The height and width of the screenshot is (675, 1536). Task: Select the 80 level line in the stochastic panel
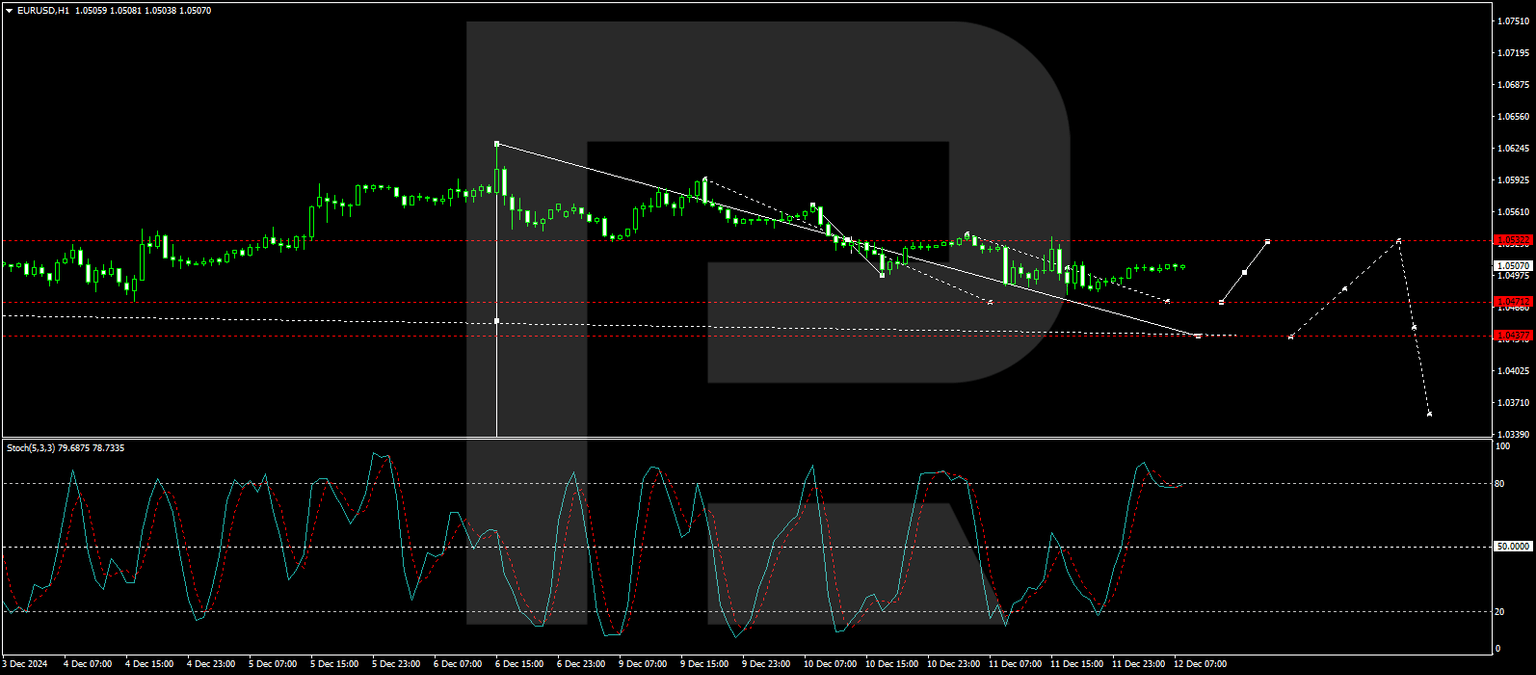(700, 482)
